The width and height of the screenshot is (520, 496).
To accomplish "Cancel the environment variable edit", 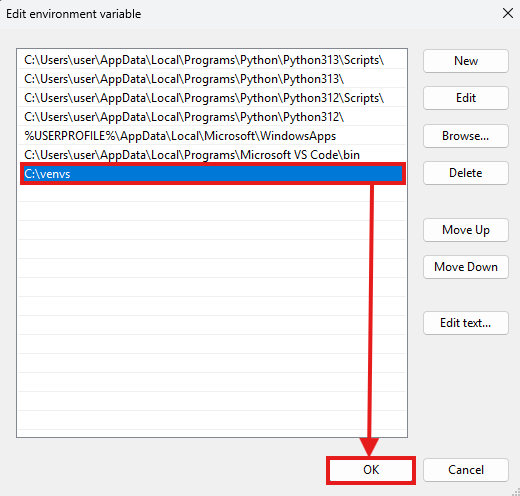I will pyautogui.click(x=466, y=470).
